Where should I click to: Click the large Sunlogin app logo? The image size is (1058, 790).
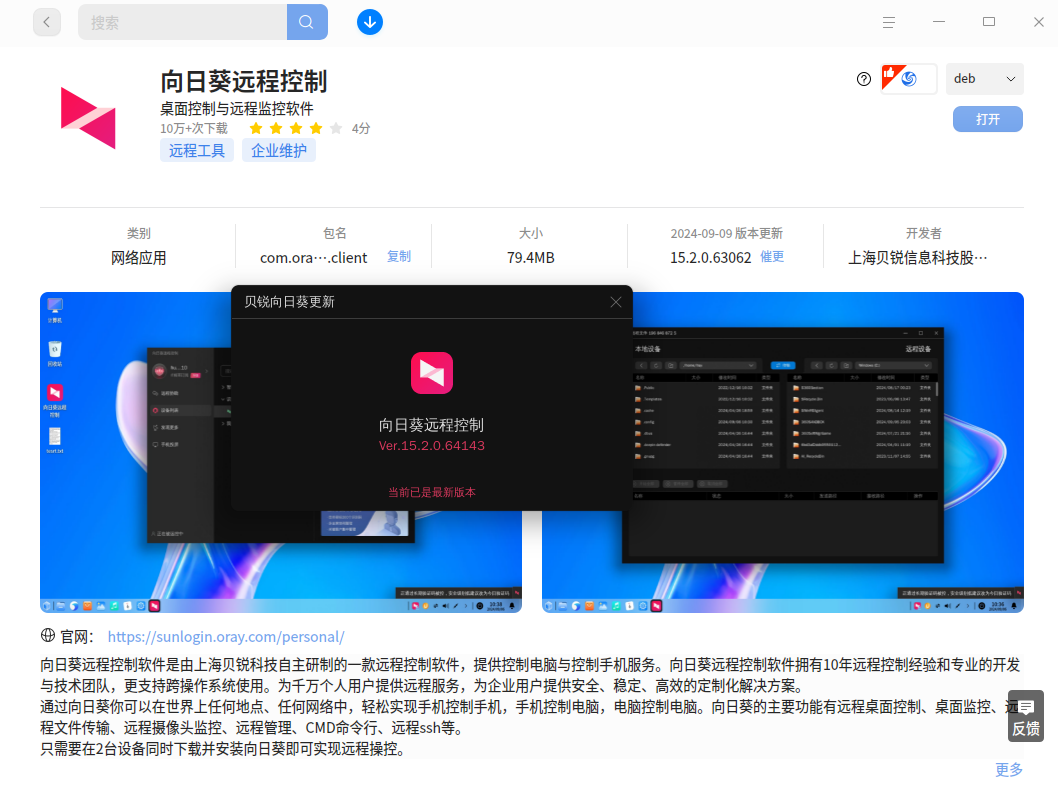click(x=88, y=118)
